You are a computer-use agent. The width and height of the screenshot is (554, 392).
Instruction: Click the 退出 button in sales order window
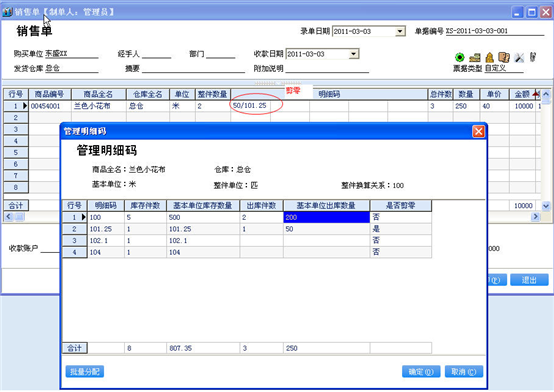[x=529, y=280]
